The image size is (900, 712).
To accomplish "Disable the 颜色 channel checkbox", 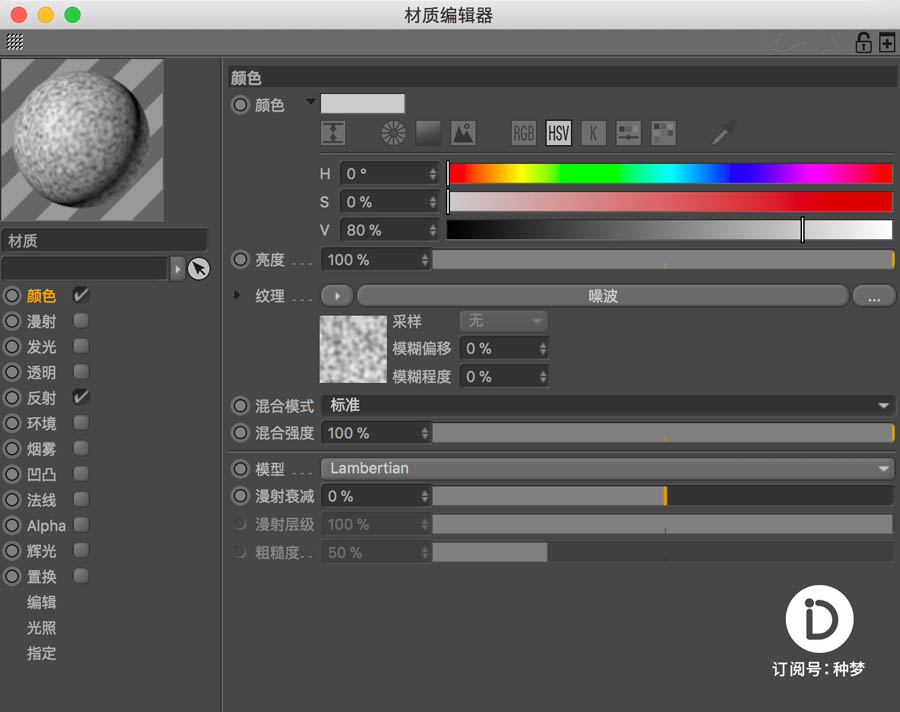I will click(x=81, y=295).
